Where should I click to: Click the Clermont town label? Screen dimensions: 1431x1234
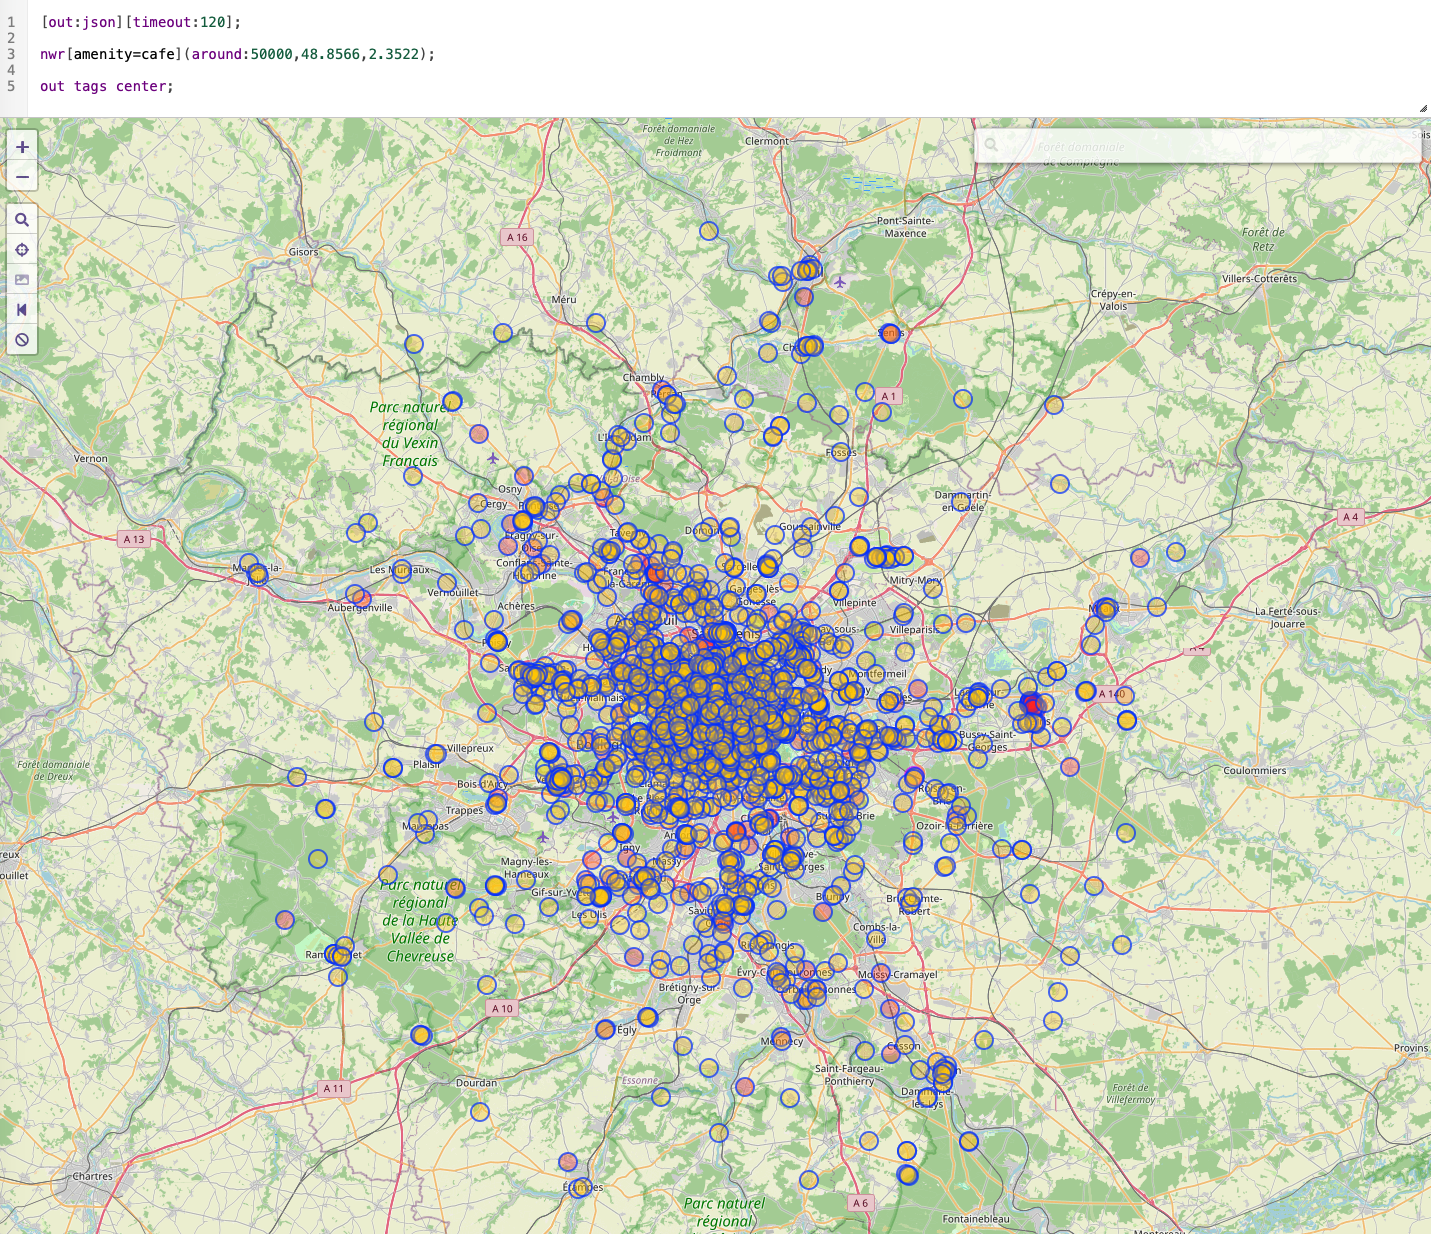pos(767,141)
